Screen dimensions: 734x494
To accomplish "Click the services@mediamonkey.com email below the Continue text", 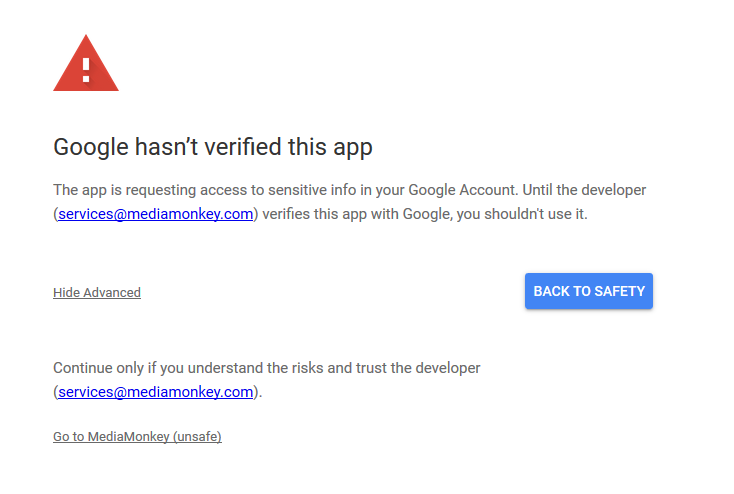I will pyautogui.click(x=156, y=392).
